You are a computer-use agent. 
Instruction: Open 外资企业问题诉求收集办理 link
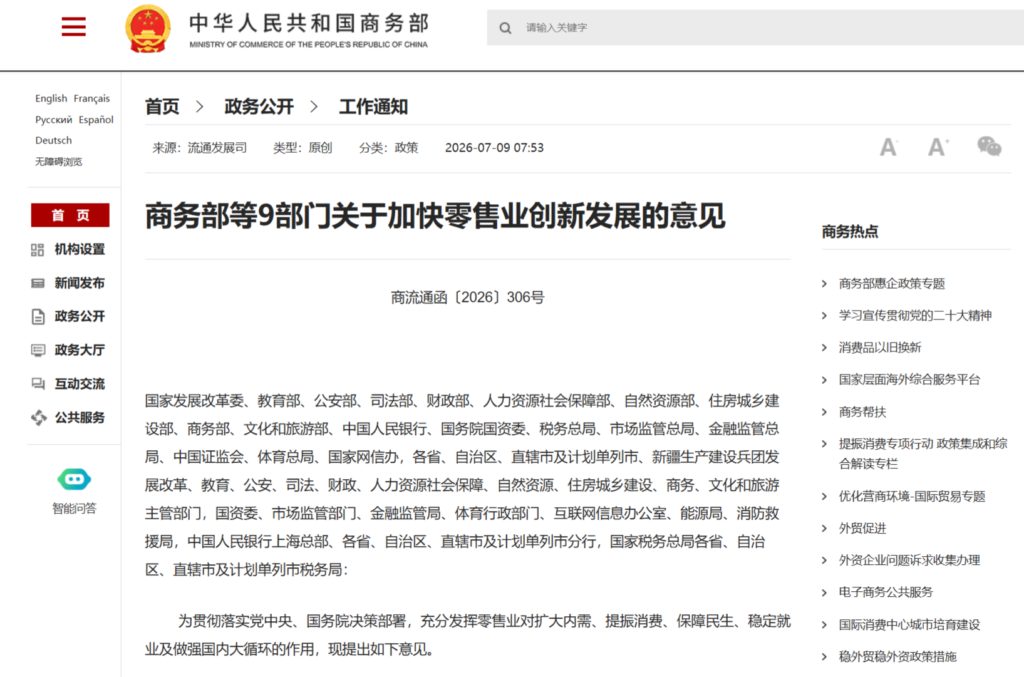coord(909,560)
